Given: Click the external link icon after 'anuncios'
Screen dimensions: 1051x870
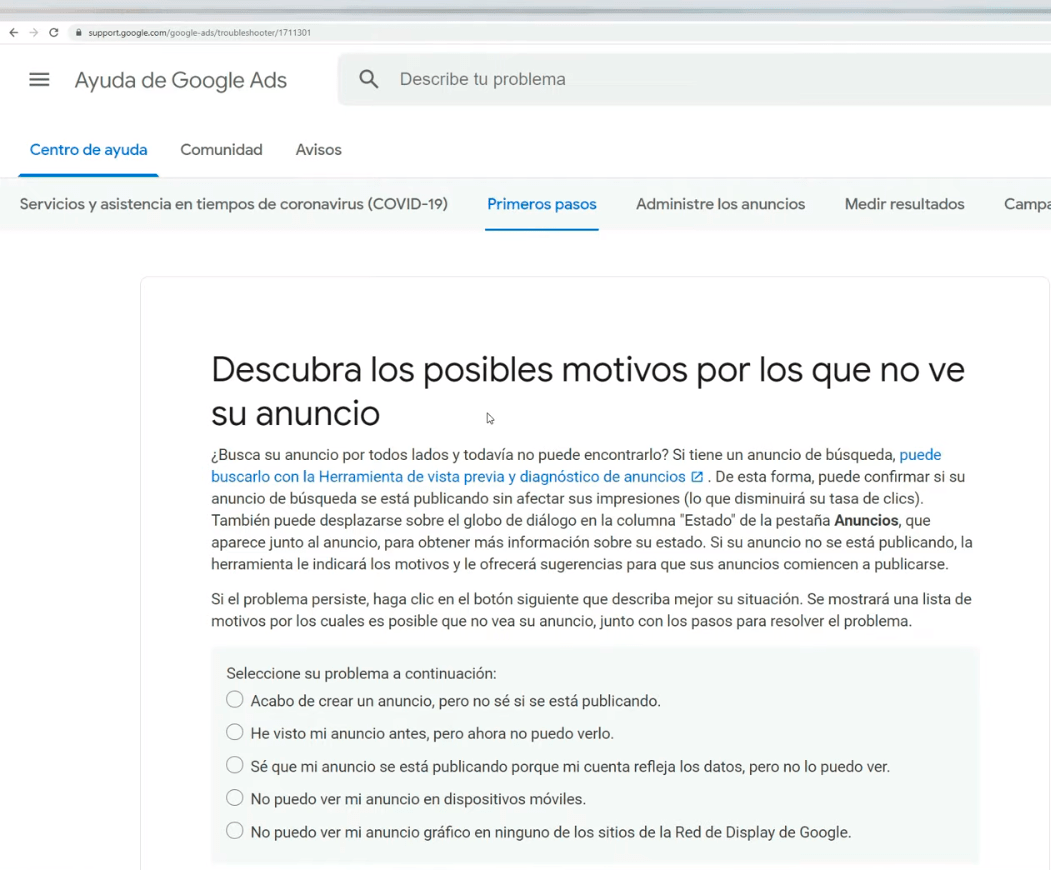Looking at the screenshot, I should tap(697, 477).
